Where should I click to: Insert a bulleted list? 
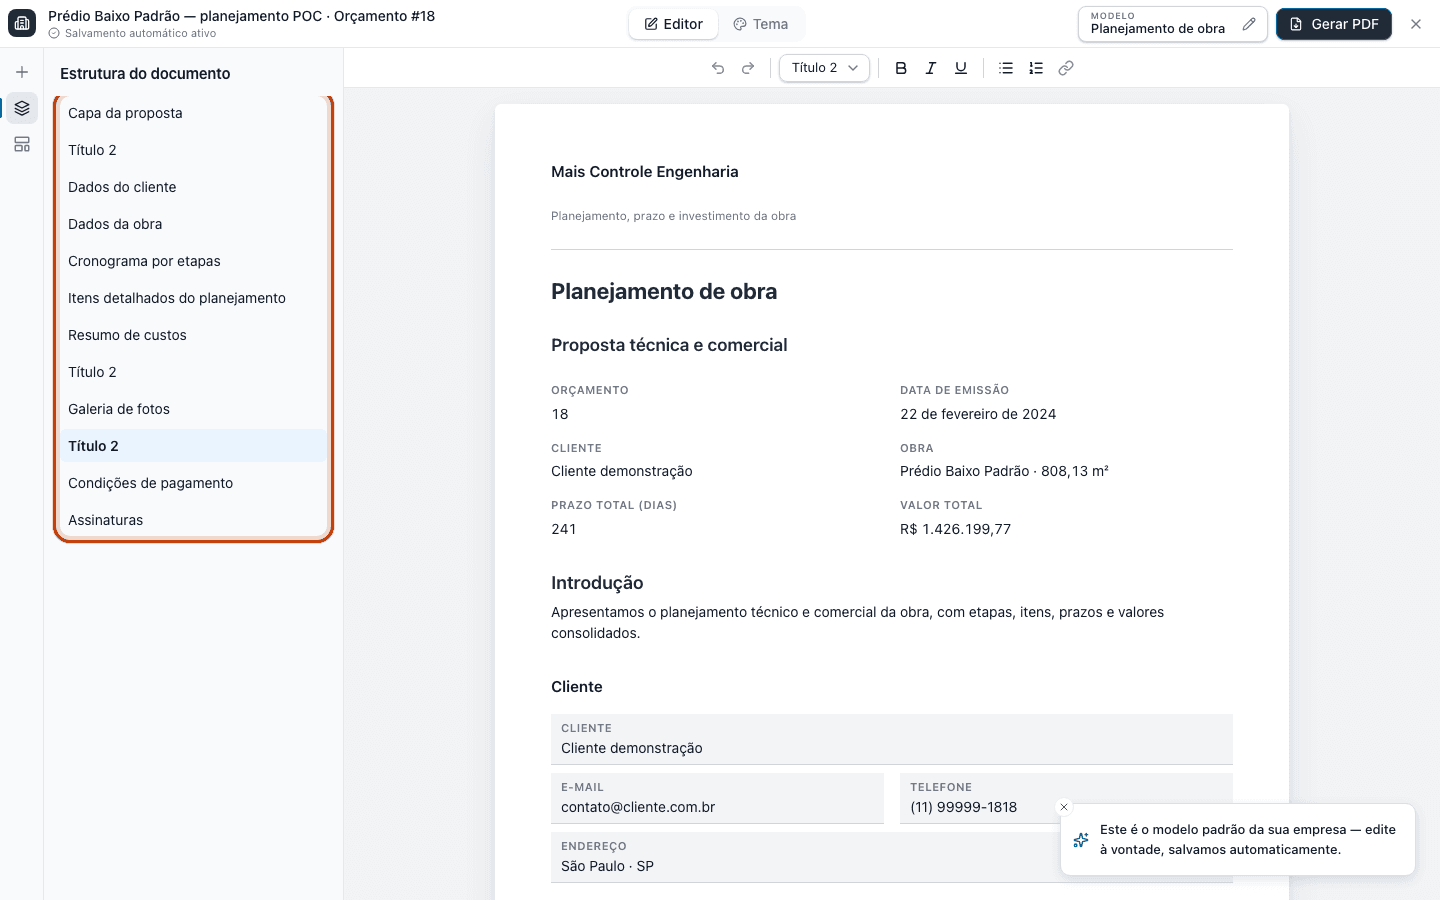1006,68
